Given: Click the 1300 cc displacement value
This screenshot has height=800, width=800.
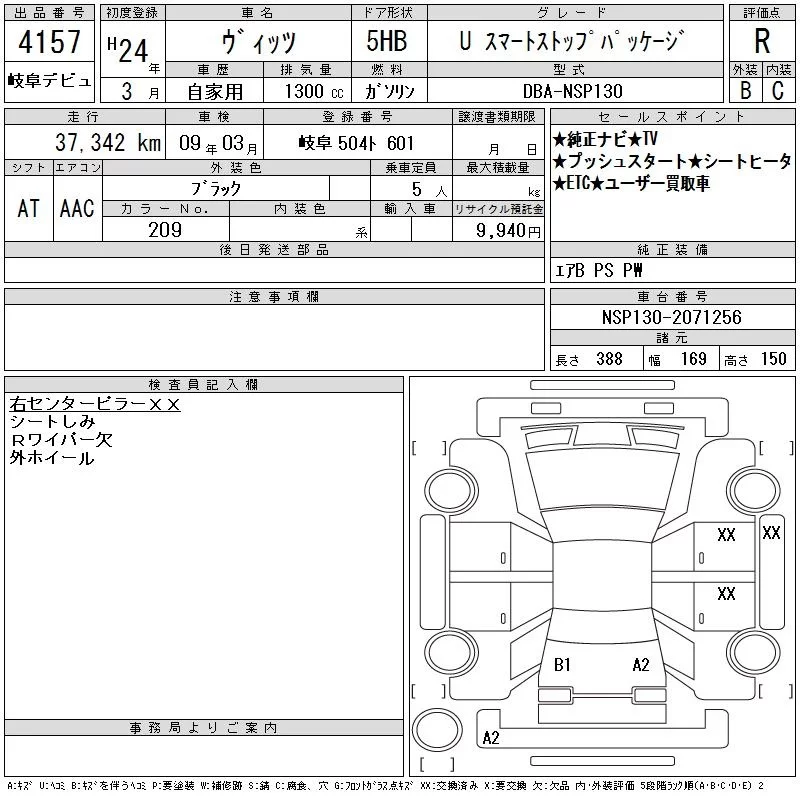Looking at the screenshot, I should [314, 91].
